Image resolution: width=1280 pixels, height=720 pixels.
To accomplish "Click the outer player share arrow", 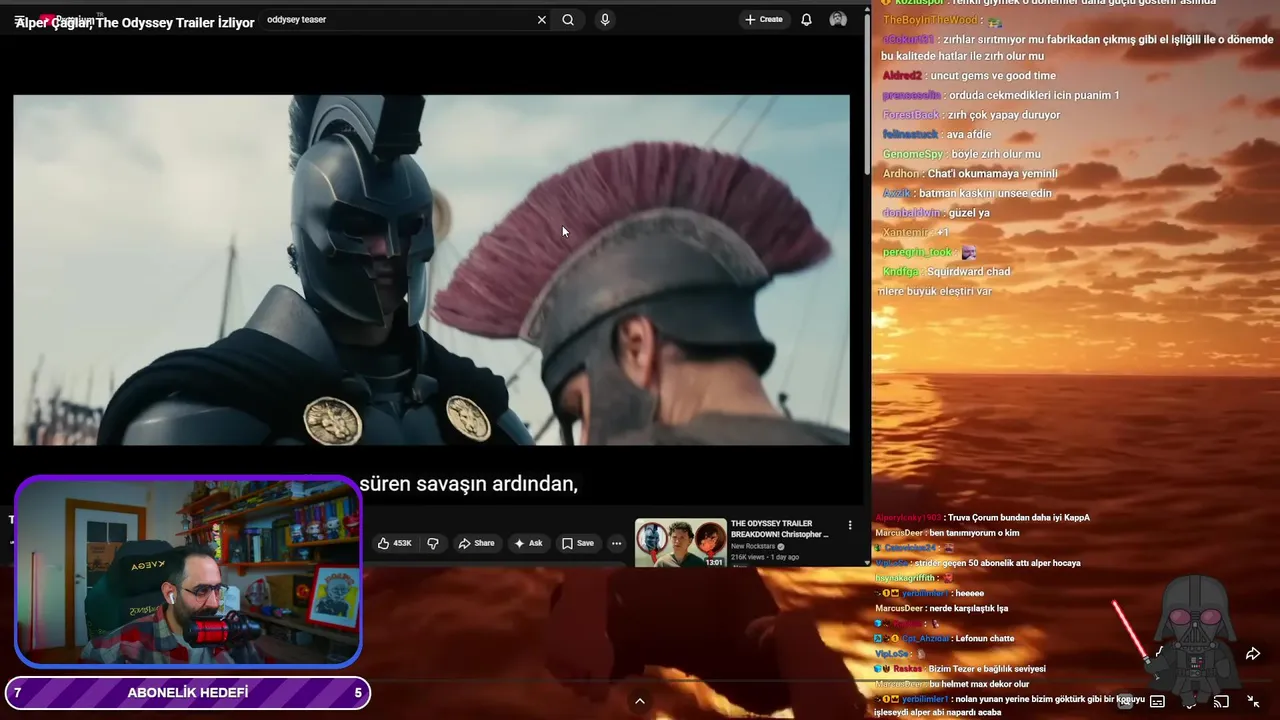I will [x=1252, y=654].
